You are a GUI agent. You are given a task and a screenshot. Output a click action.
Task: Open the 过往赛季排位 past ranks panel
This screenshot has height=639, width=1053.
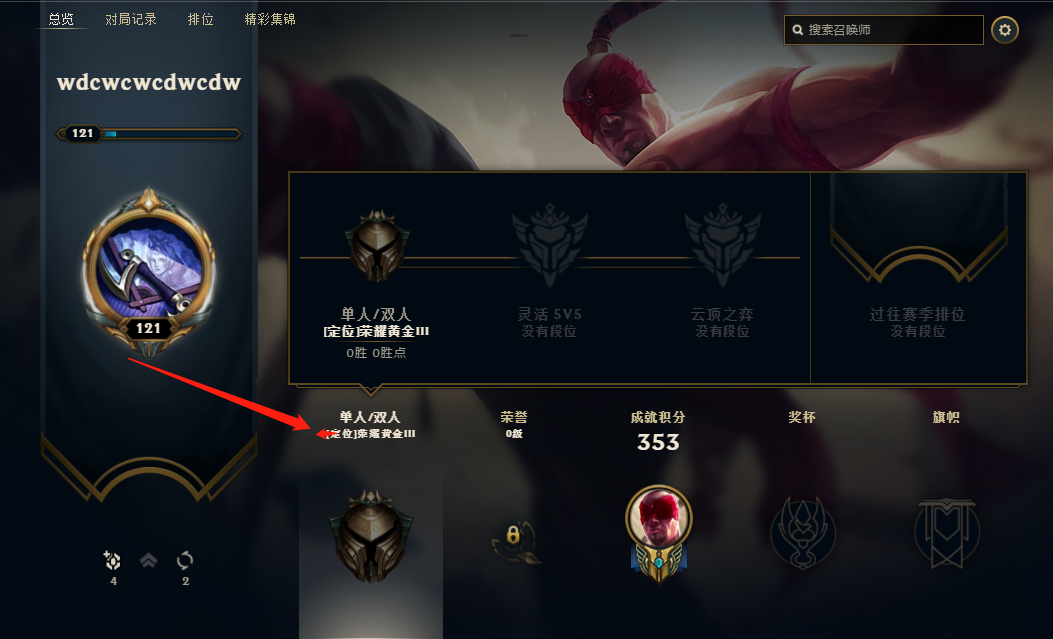coord(918,278)
